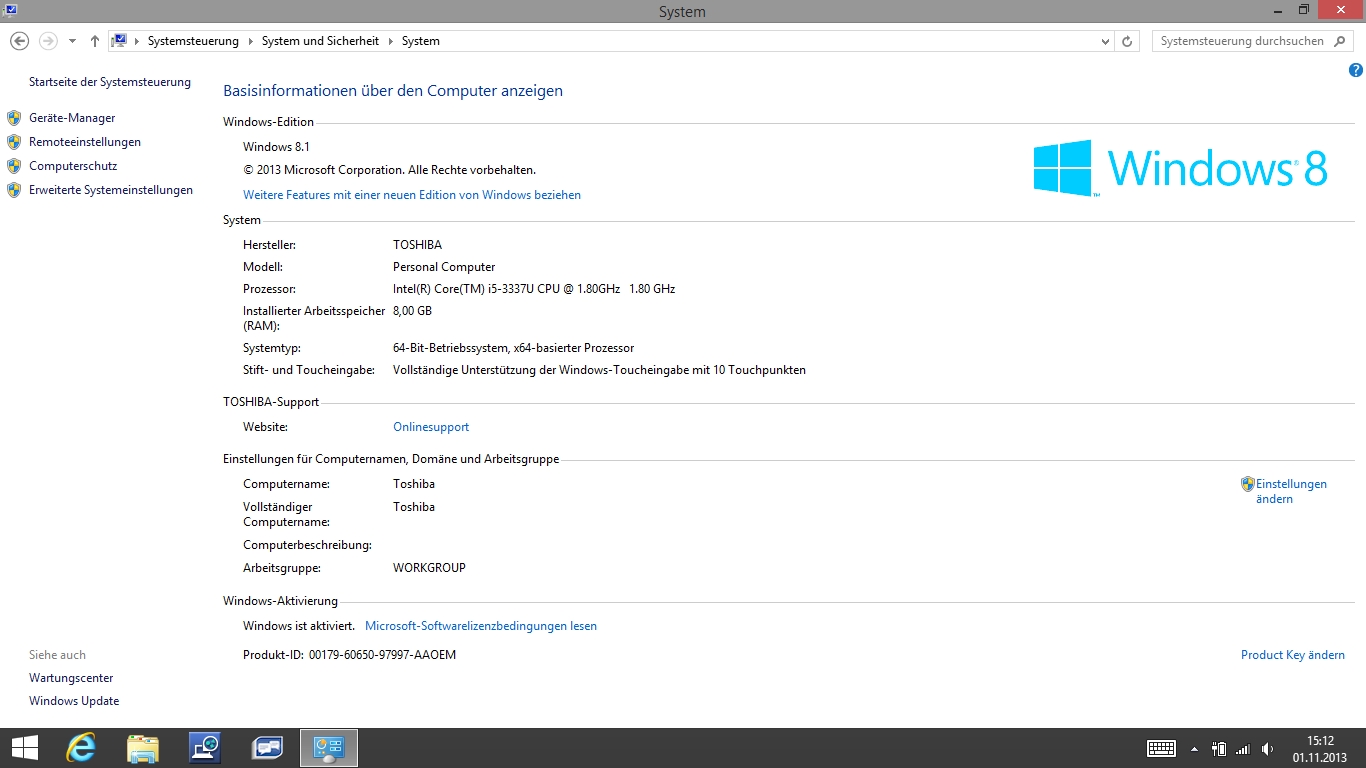Open Remoteeinstellungen
This screenshot has width=1366, height=768.
(x=85, y=142)
